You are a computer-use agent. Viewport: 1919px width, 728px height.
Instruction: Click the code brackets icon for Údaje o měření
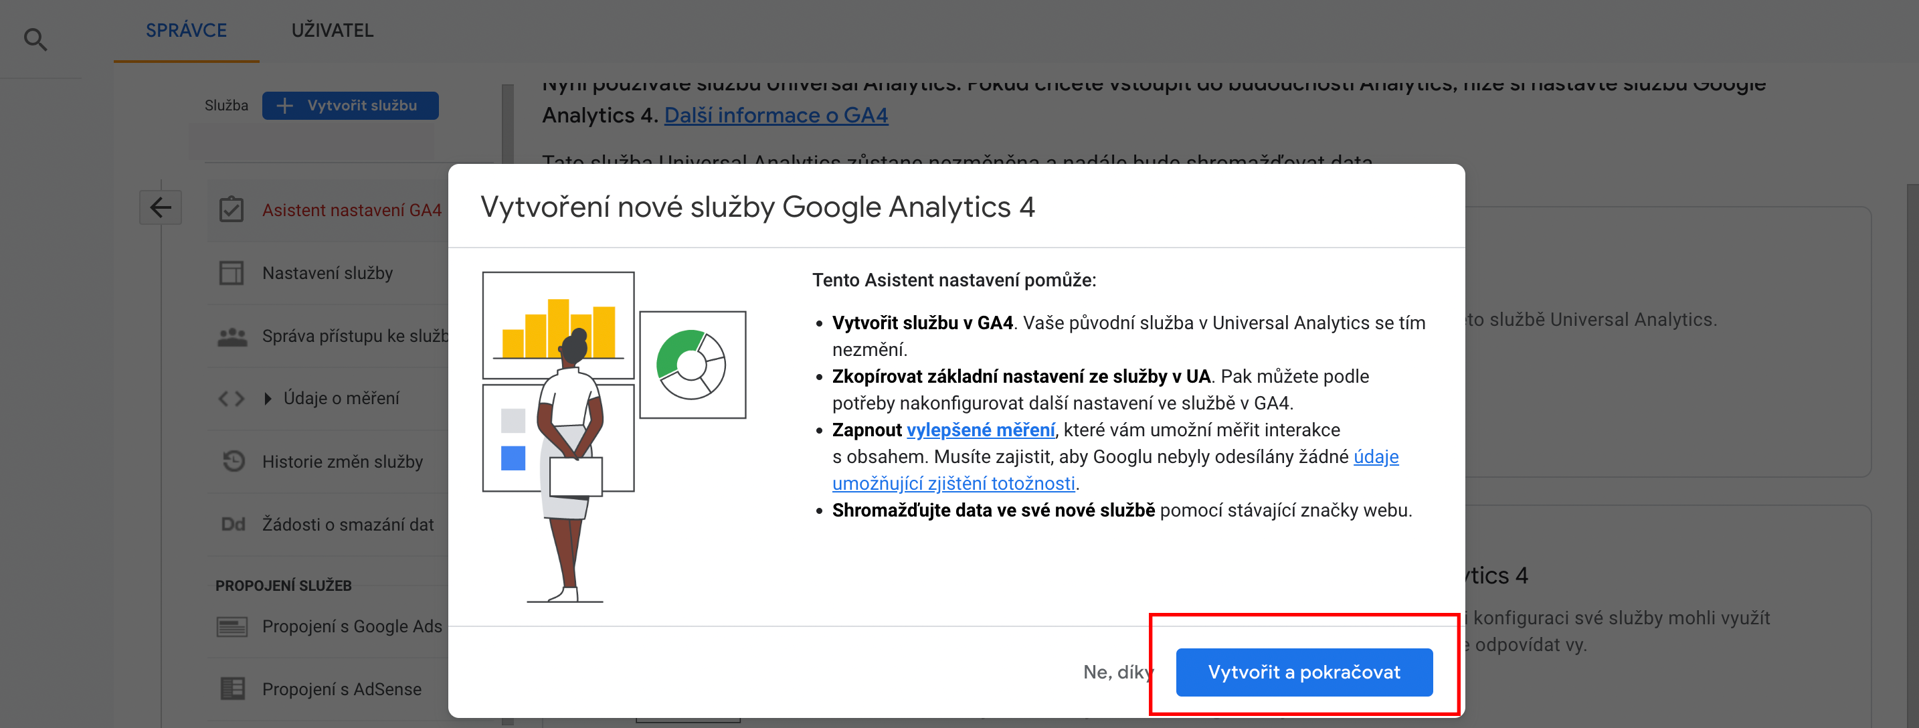pyautogui.click(x=231, y=398)
